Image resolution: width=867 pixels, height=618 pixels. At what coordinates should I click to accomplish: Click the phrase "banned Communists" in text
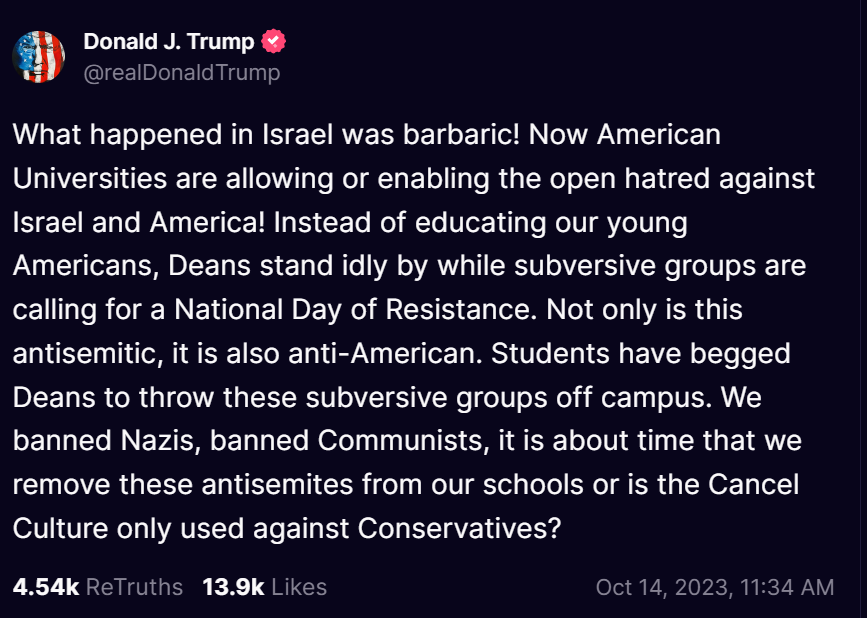349,441
